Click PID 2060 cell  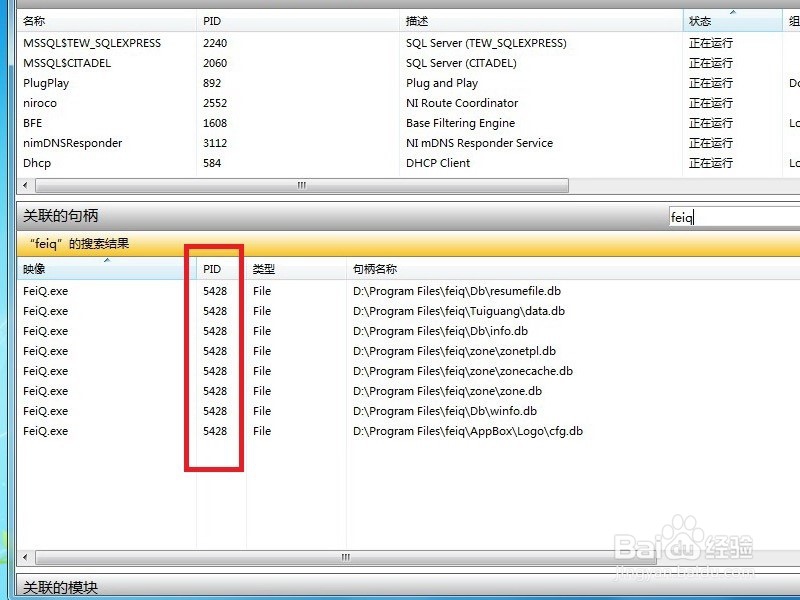coord(215,63)
